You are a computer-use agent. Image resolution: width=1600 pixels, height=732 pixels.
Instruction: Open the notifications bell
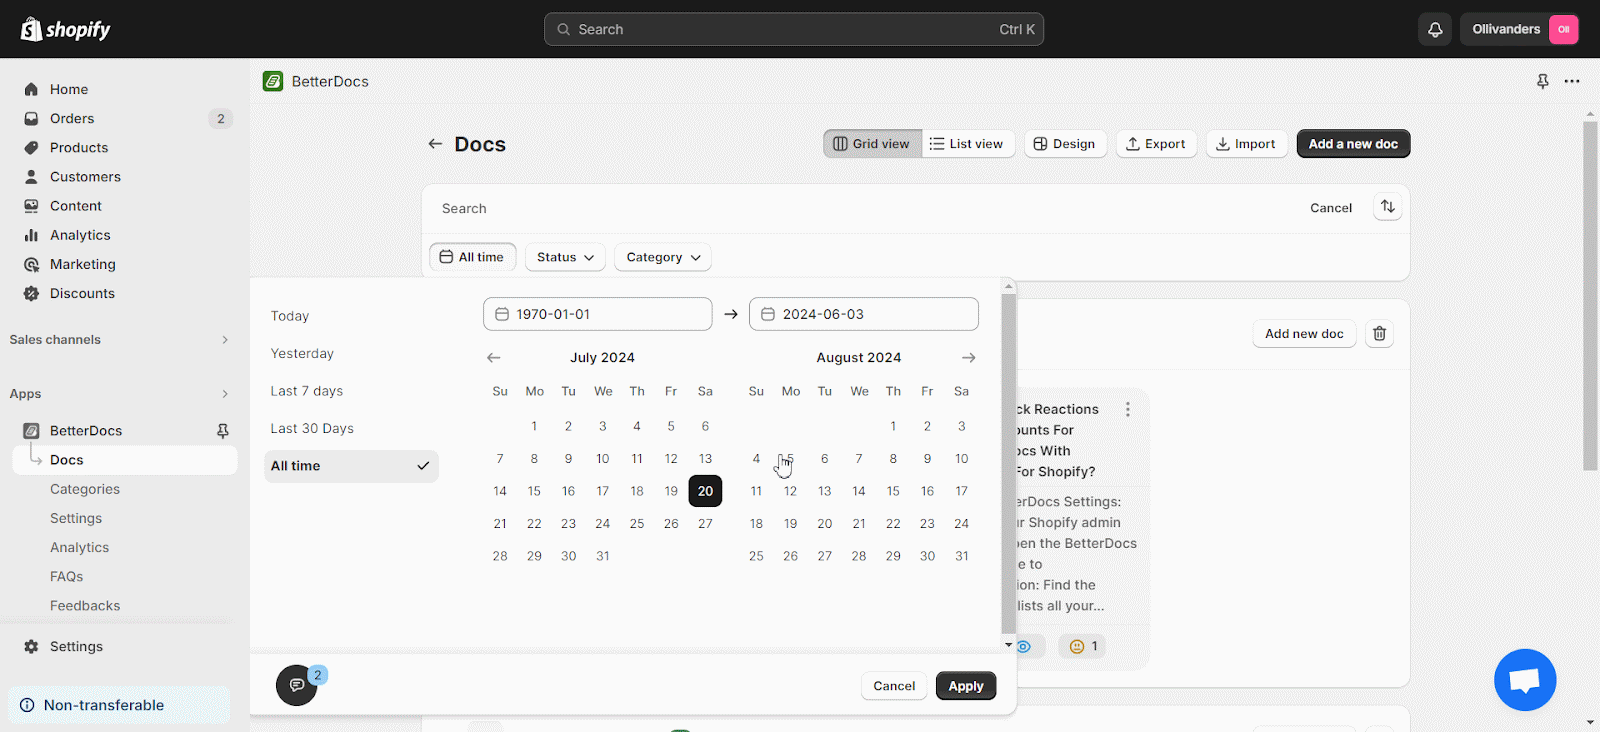[1435, 29]
